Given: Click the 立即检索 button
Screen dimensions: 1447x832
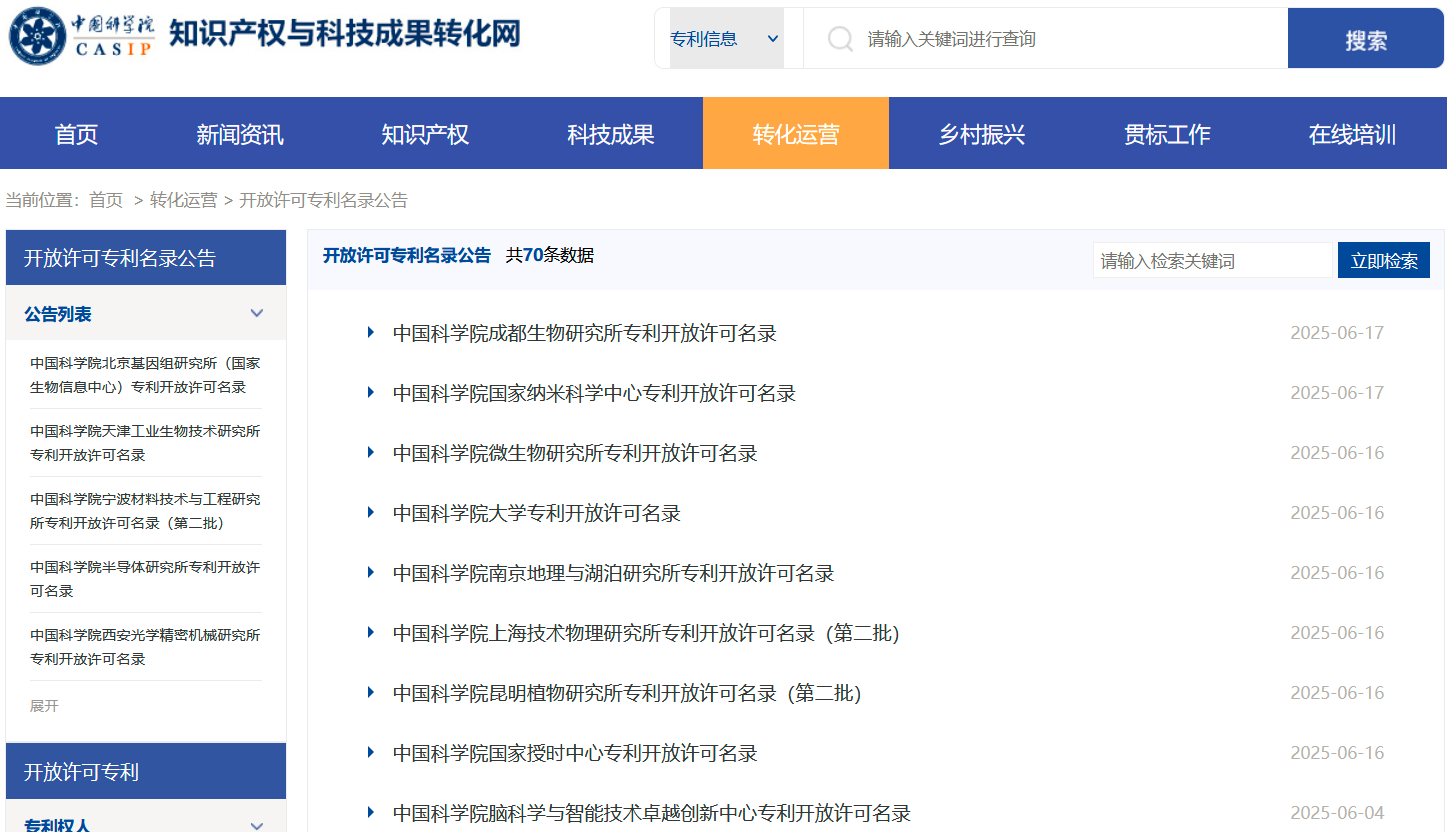Looking at the screenshot, I should [x=1384, y=260].
